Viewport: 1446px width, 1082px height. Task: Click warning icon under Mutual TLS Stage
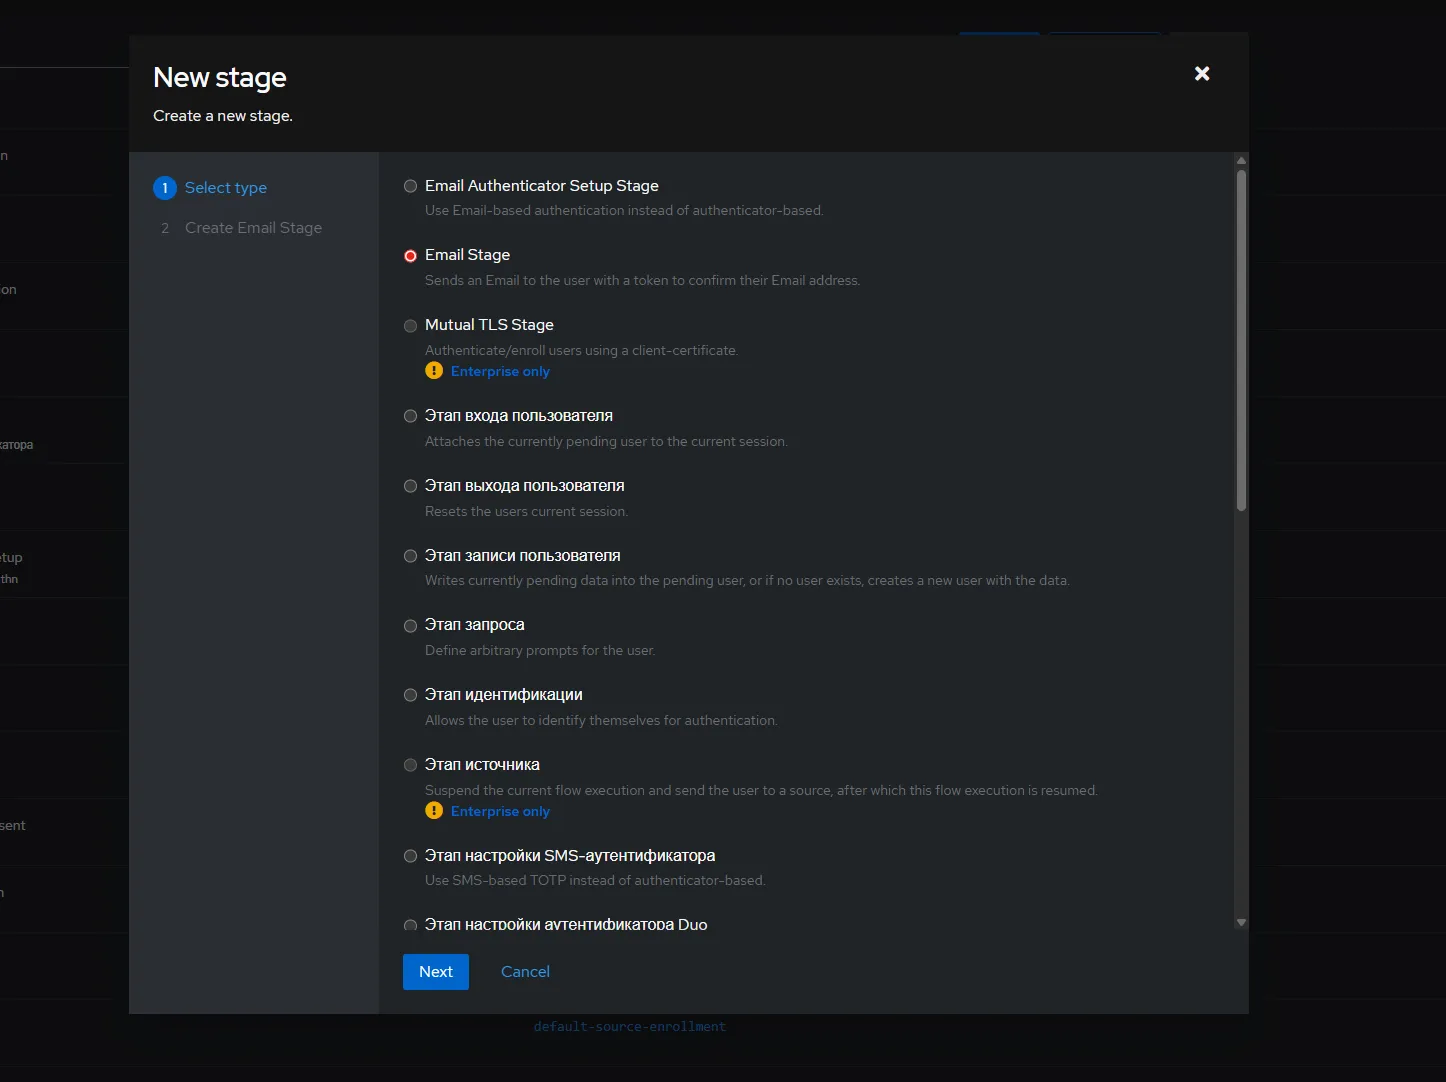click(434, 371)
